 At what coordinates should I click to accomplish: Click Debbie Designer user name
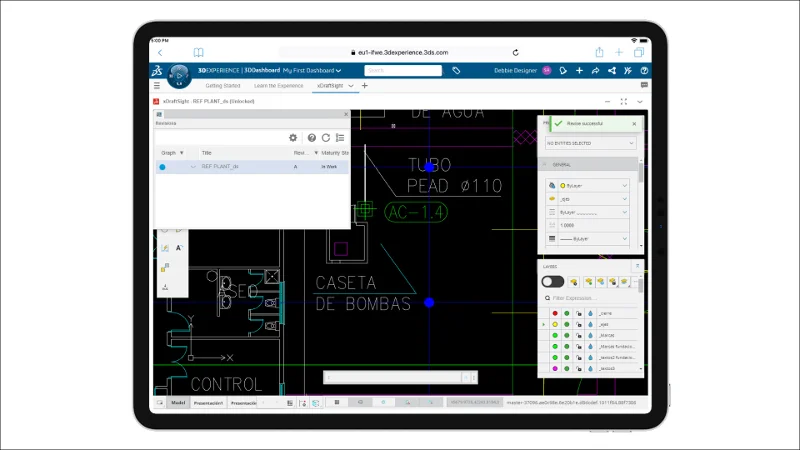[x=515, y=70]
